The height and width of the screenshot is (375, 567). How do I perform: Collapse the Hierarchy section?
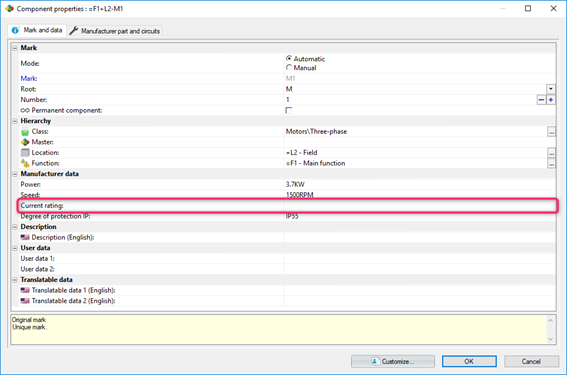pyautogui.click(x=15, y=121)
